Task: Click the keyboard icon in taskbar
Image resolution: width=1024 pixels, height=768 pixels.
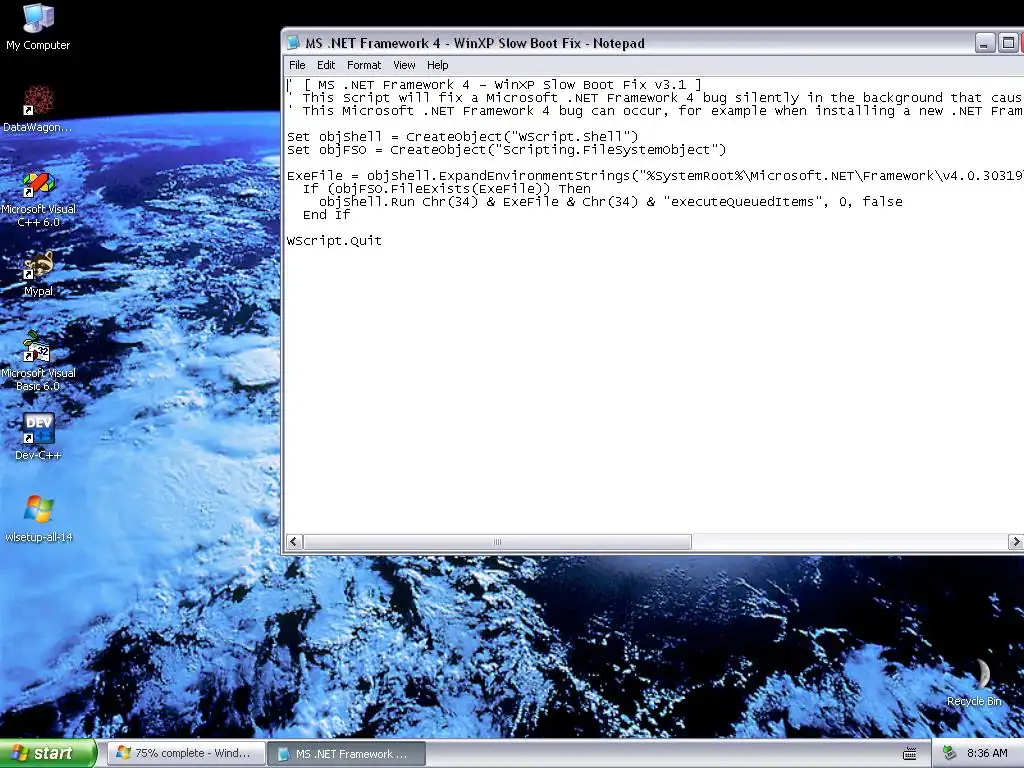Action: click(909, 754)
